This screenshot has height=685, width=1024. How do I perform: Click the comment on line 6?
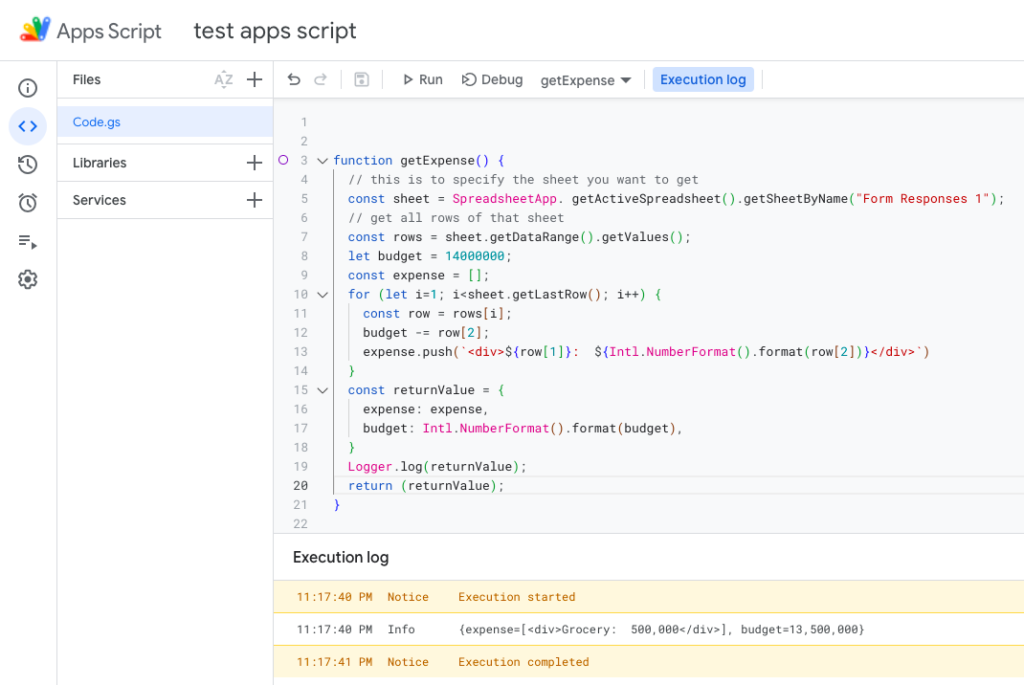pyautogui.click(x=456, y=217)
